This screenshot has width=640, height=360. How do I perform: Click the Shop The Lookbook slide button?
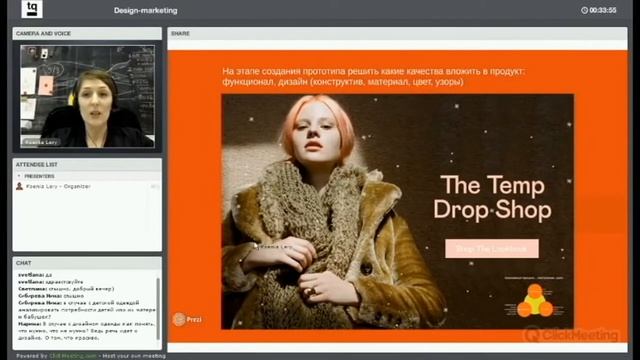pyautogui.click(x=492, y=249)
